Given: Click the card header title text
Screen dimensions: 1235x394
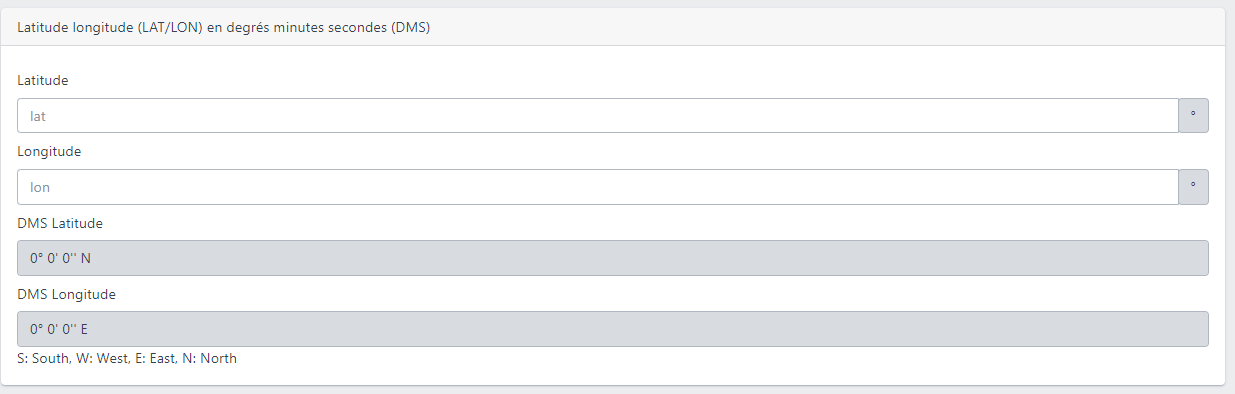Looking at the screenshot, I should pos(223,27).
